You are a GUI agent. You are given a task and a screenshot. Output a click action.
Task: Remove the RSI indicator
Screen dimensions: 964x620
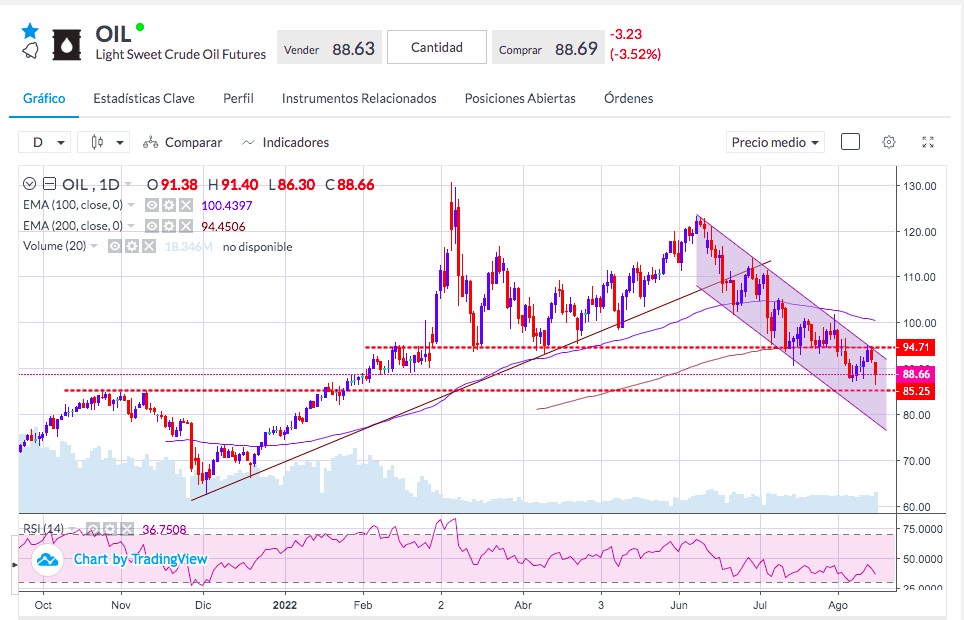(127, 529)
